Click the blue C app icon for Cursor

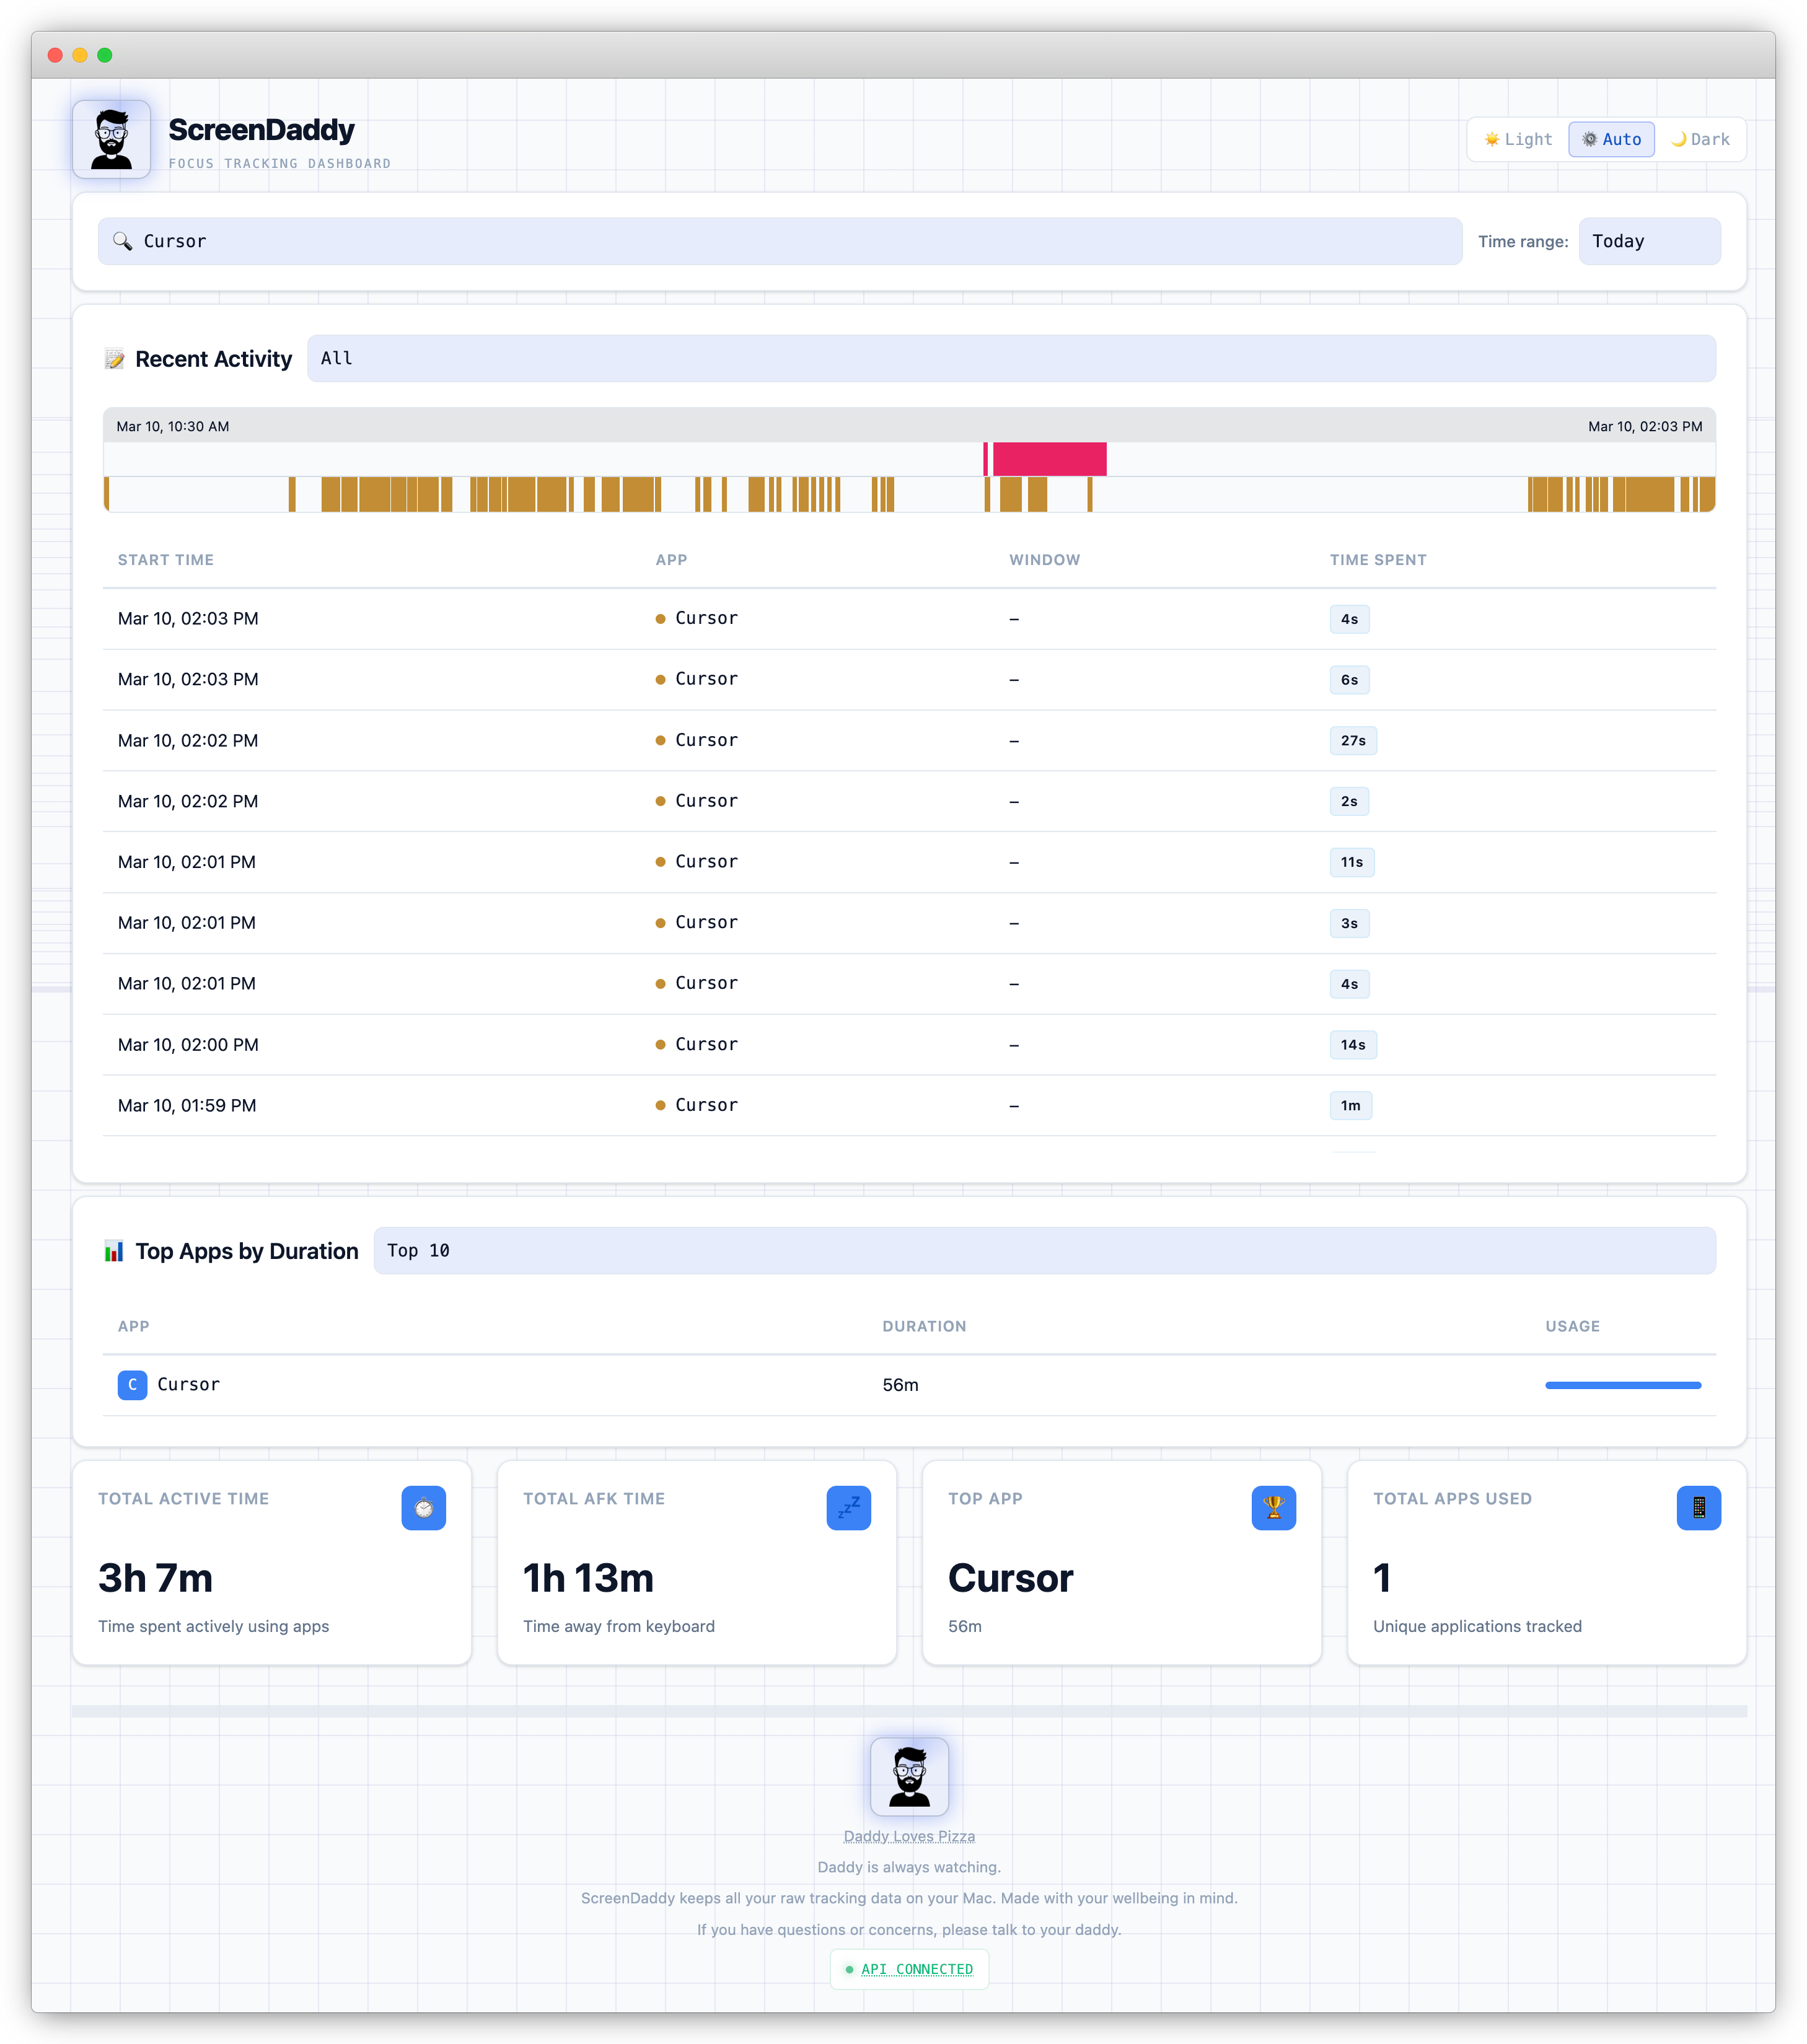point(132,1385)
